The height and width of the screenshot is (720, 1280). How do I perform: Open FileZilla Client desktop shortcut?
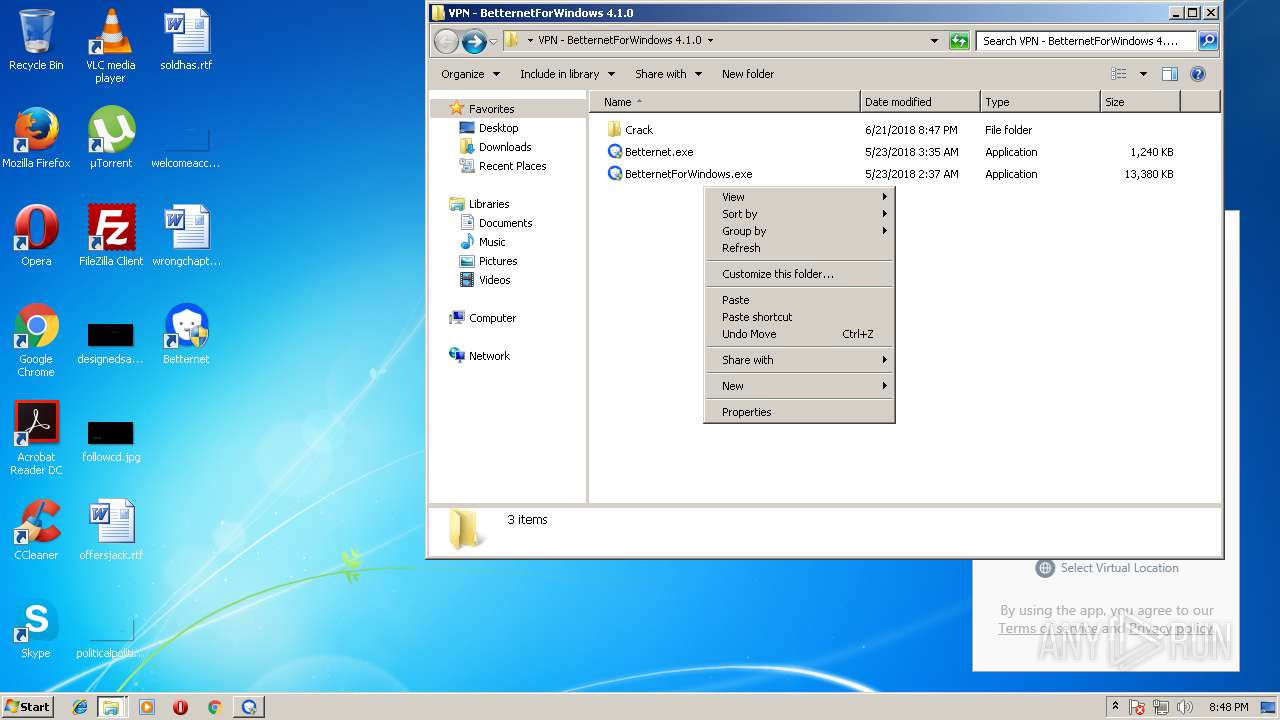click(111, 236)
